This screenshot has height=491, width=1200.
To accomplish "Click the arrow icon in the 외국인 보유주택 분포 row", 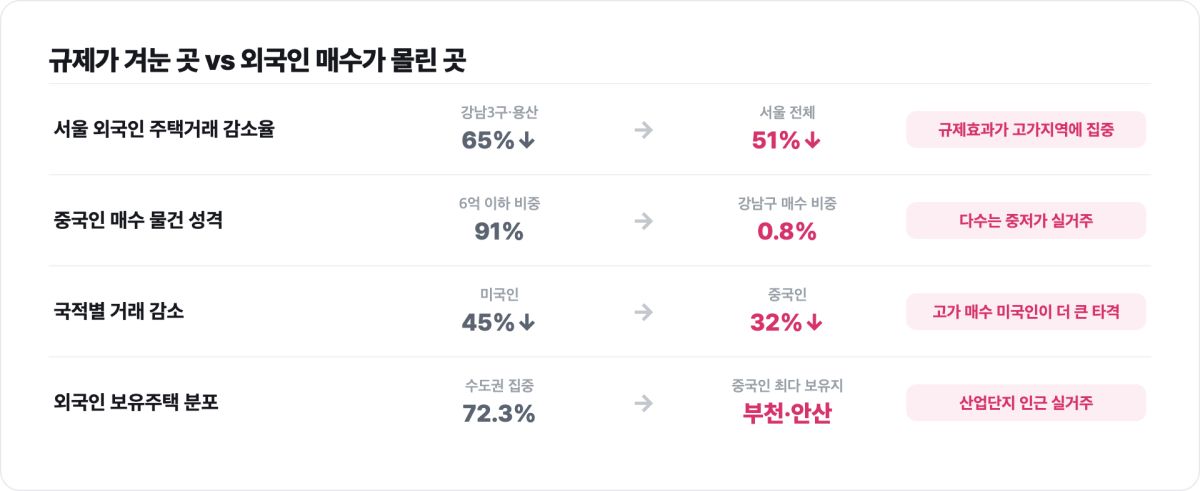I will pos(644,402).
